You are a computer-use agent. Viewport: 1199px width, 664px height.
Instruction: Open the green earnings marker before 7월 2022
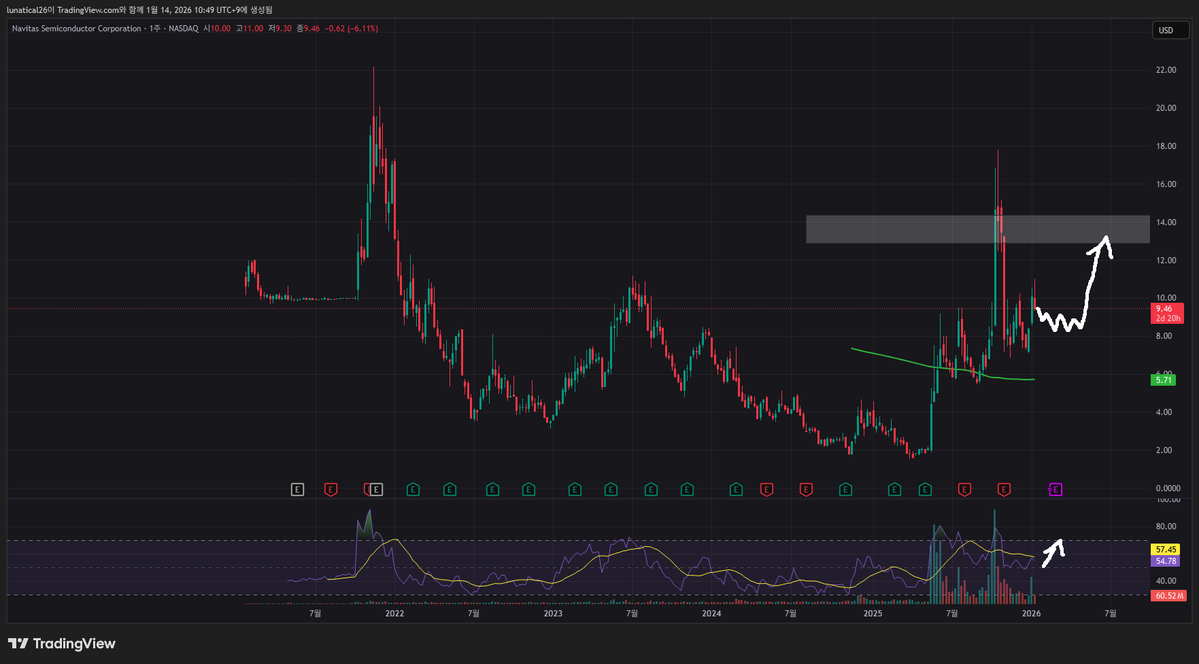pyautogui.click(x=450, y=490)
